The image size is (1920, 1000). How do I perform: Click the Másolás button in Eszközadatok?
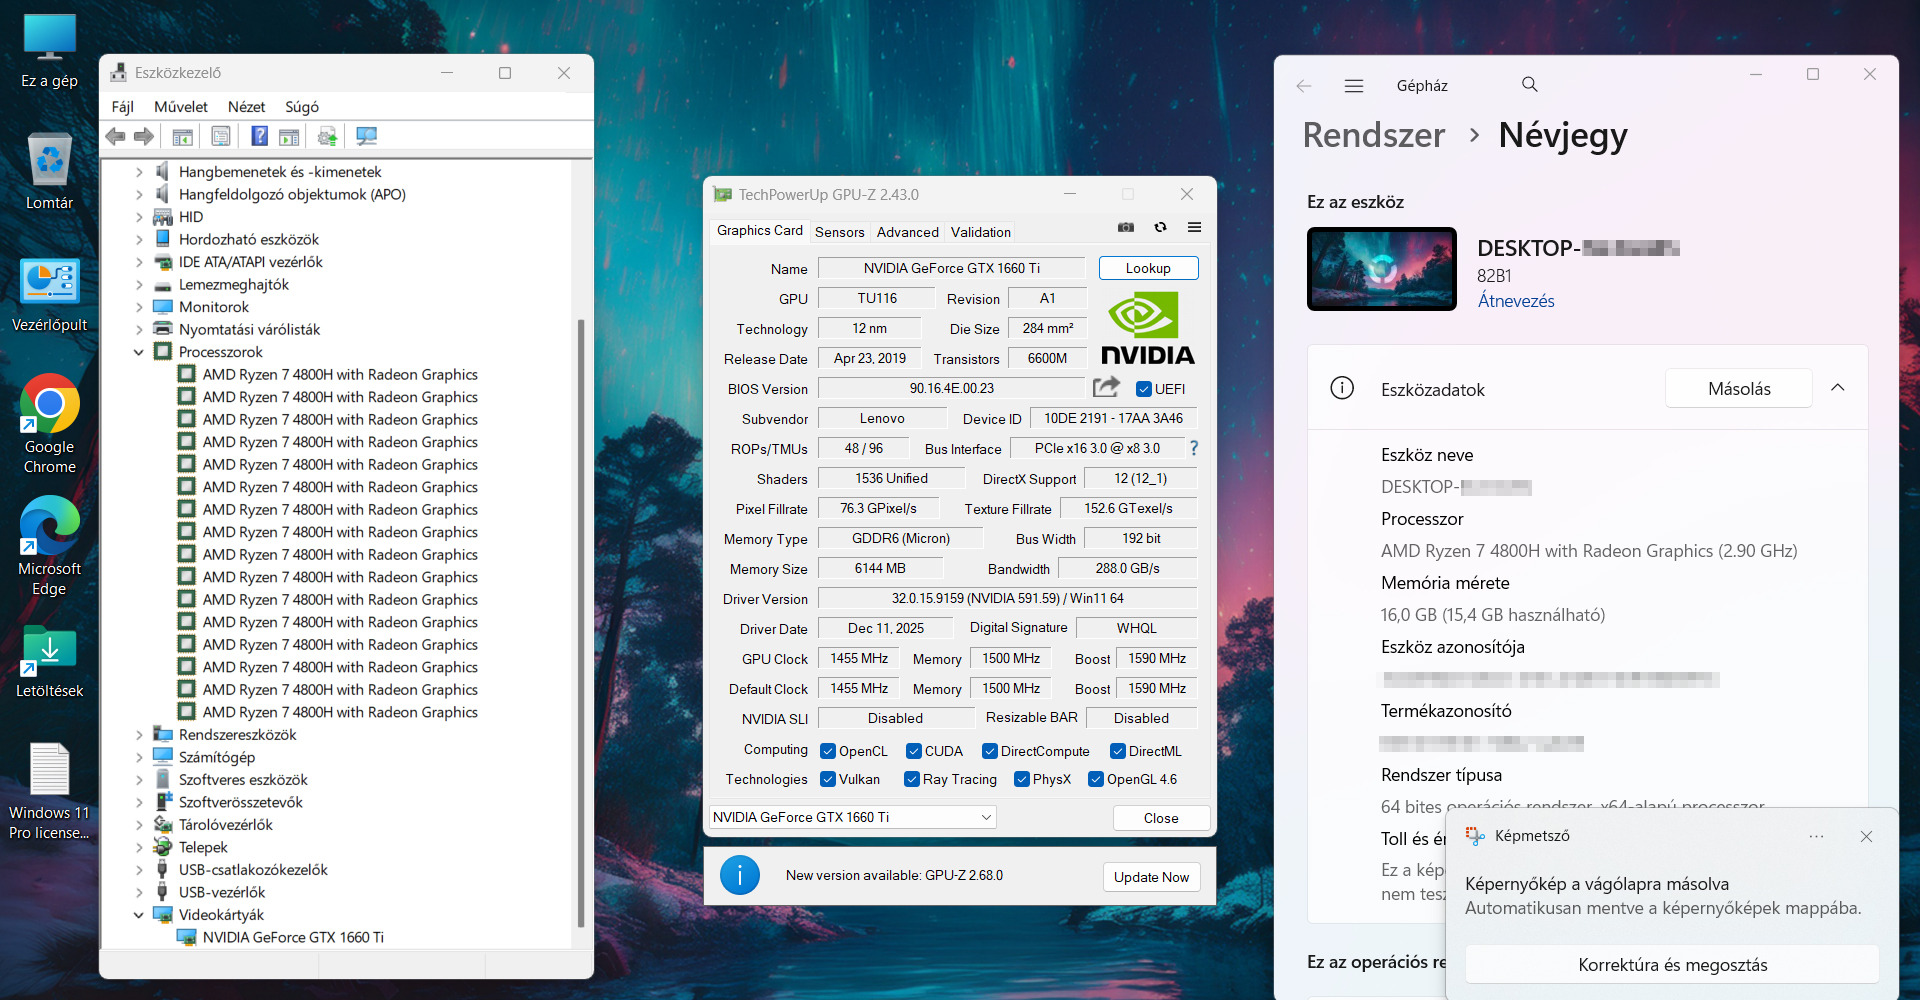click(x=1739, y=389)
